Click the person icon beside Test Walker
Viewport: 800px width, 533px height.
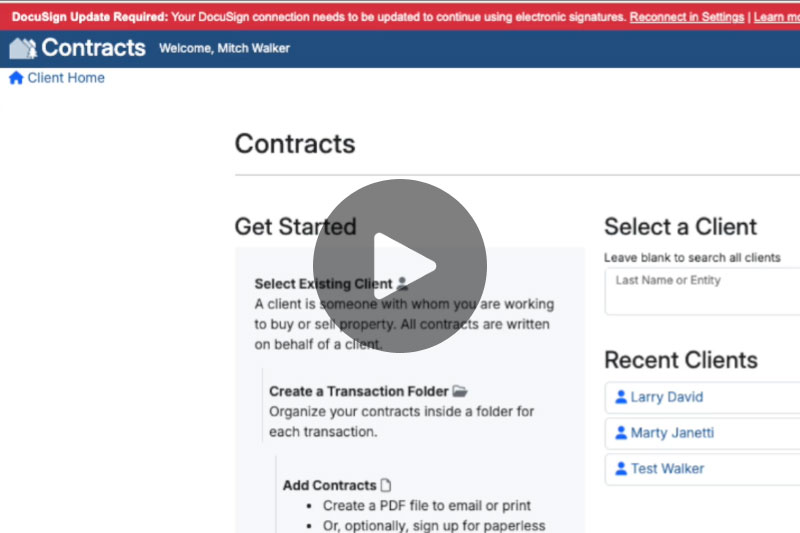pyautogui.click(x=621, y=468)
